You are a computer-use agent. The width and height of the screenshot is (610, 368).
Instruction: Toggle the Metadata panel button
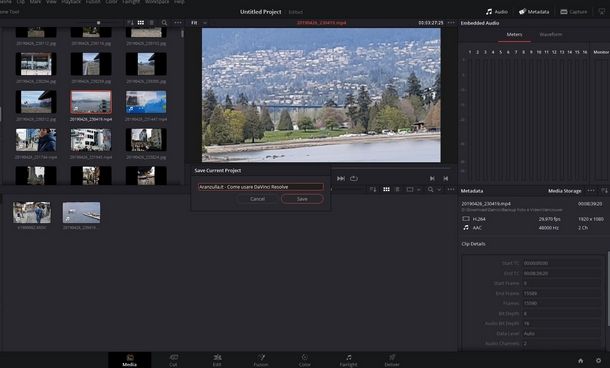pyautogui.click(x=534, y=12)
